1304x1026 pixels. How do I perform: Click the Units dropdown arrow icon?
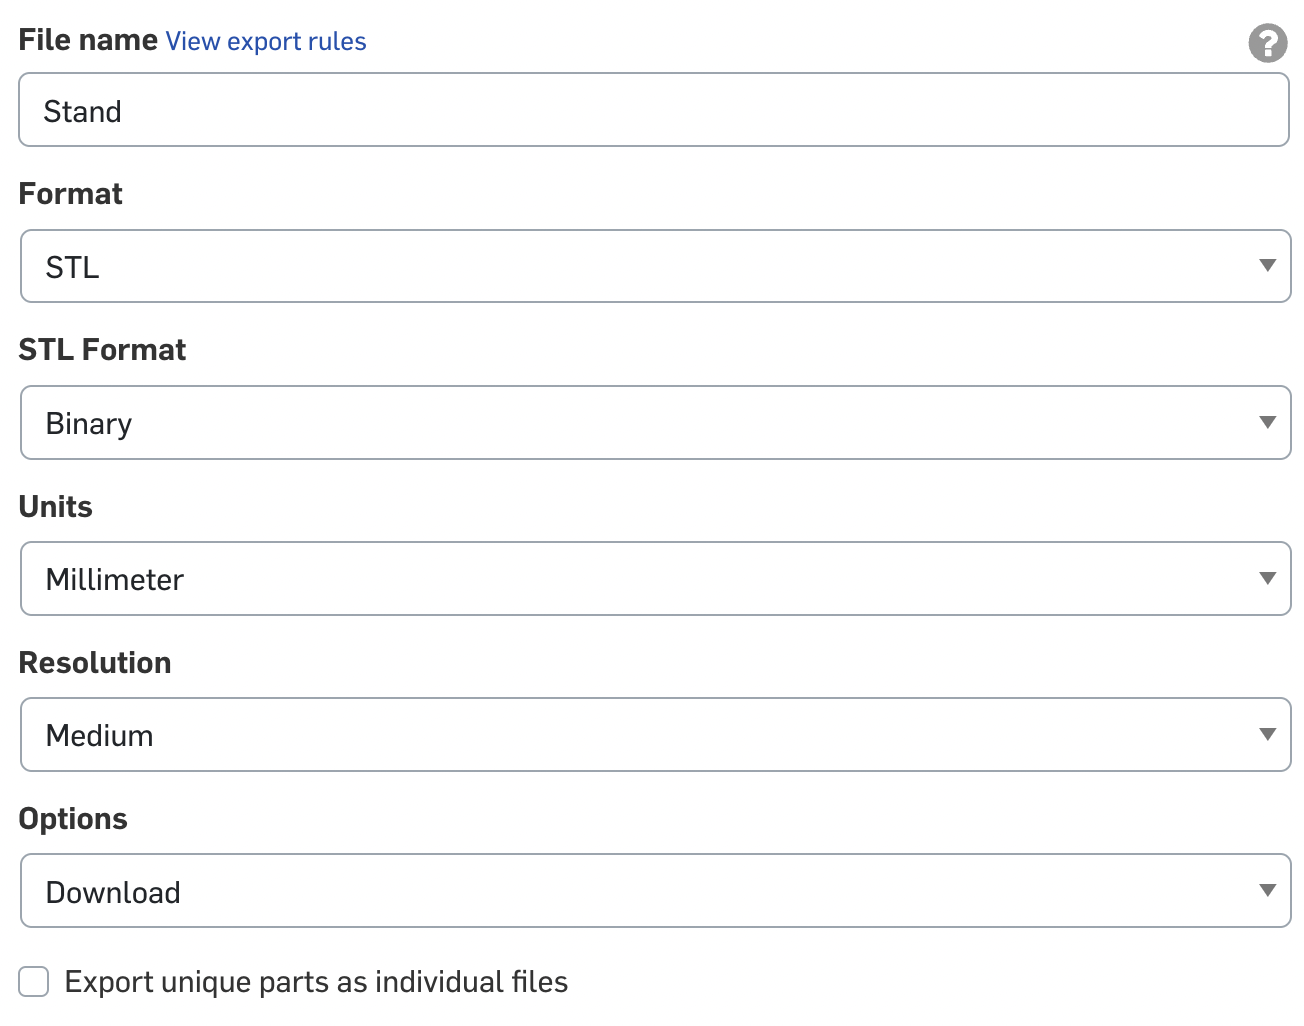[x=1267, y=578]
